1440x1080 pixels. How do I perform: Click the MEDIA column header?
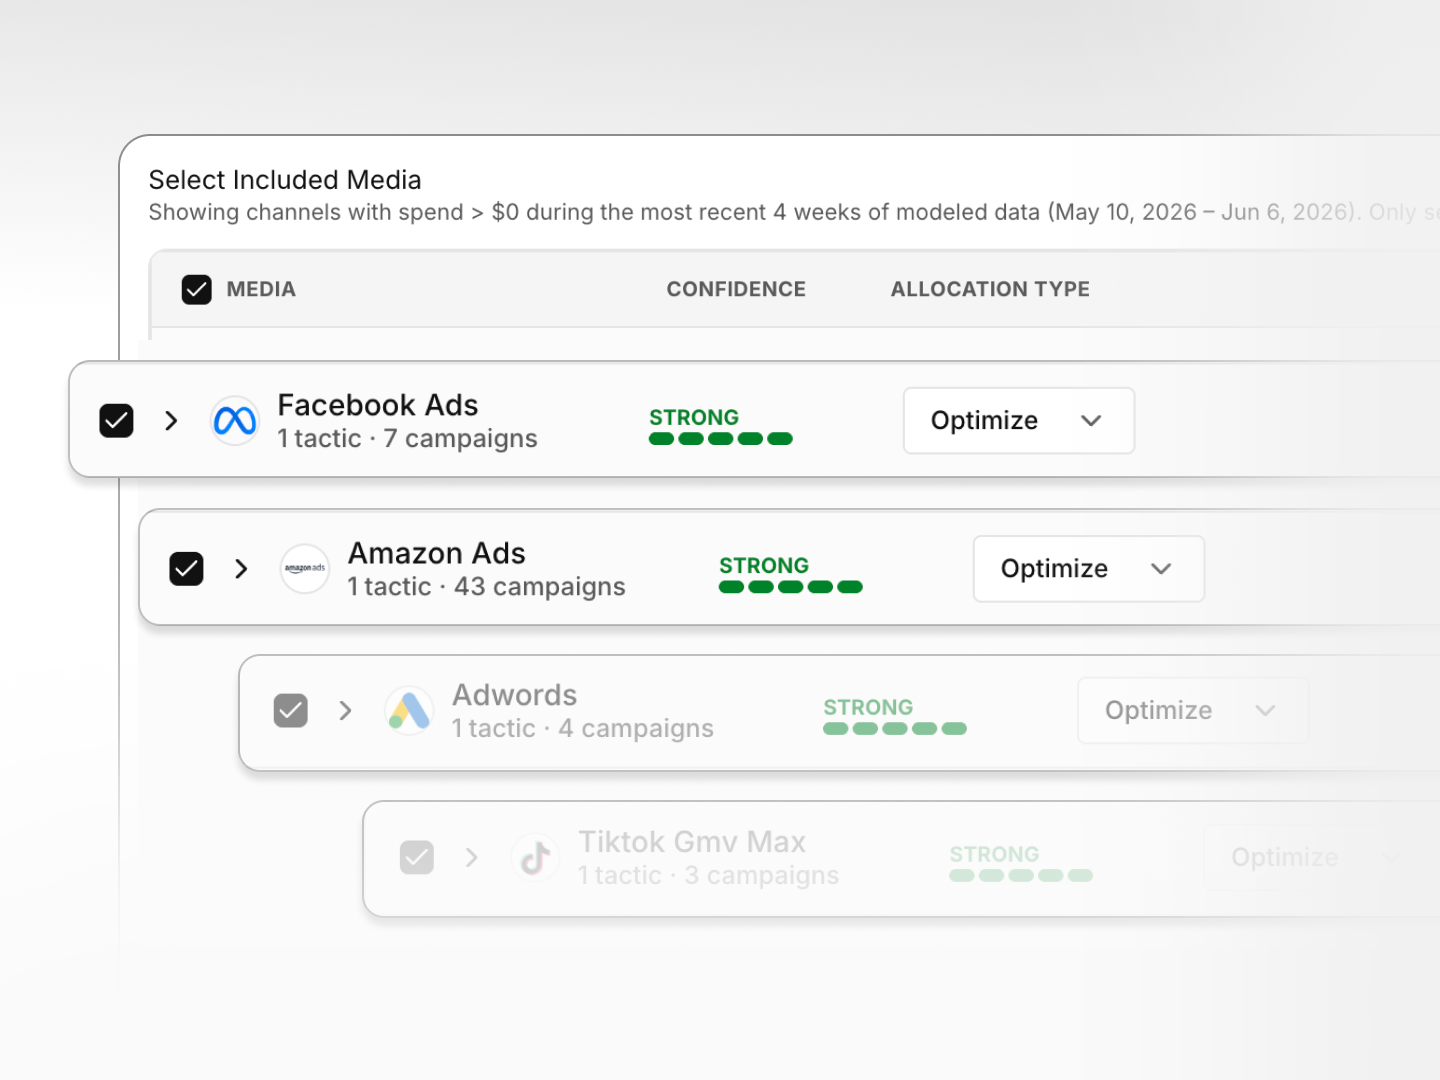click(261, 290)
